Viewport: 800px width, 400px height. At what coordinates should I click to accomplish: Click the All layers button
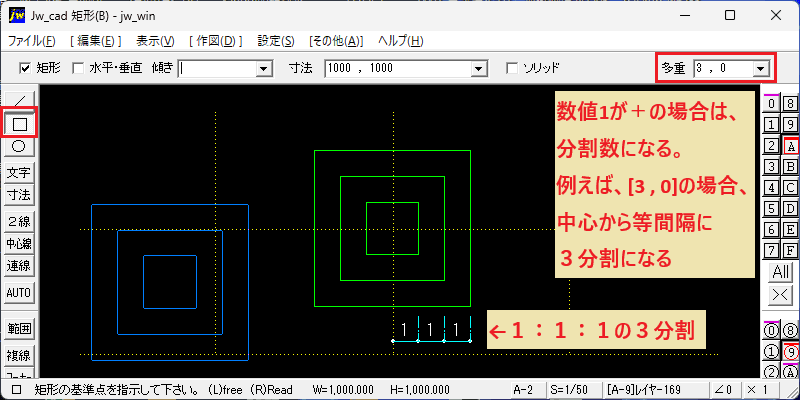click(x=781, y=272)
